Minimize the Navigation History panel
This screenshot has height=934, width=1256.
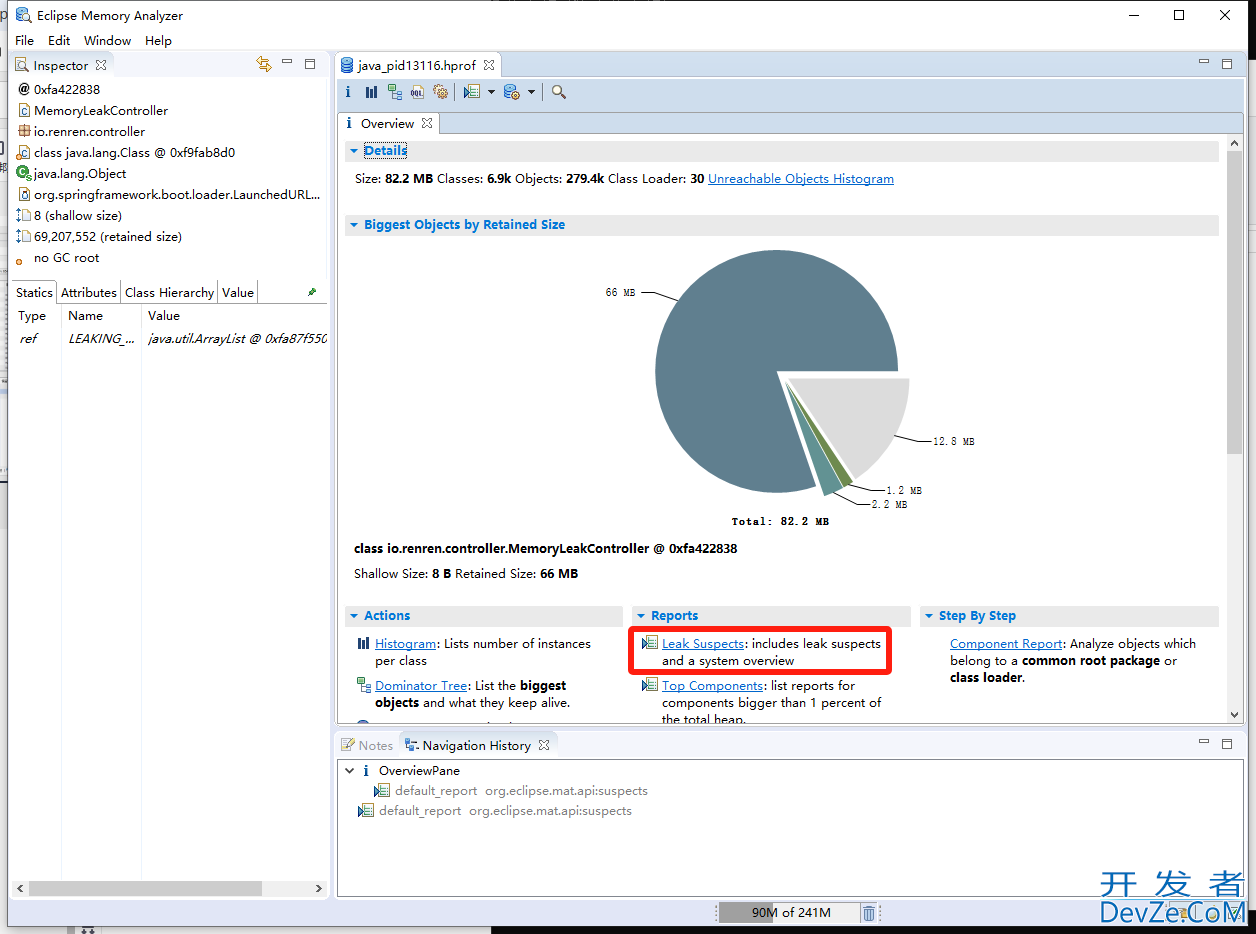click(x=1204, y=743)
